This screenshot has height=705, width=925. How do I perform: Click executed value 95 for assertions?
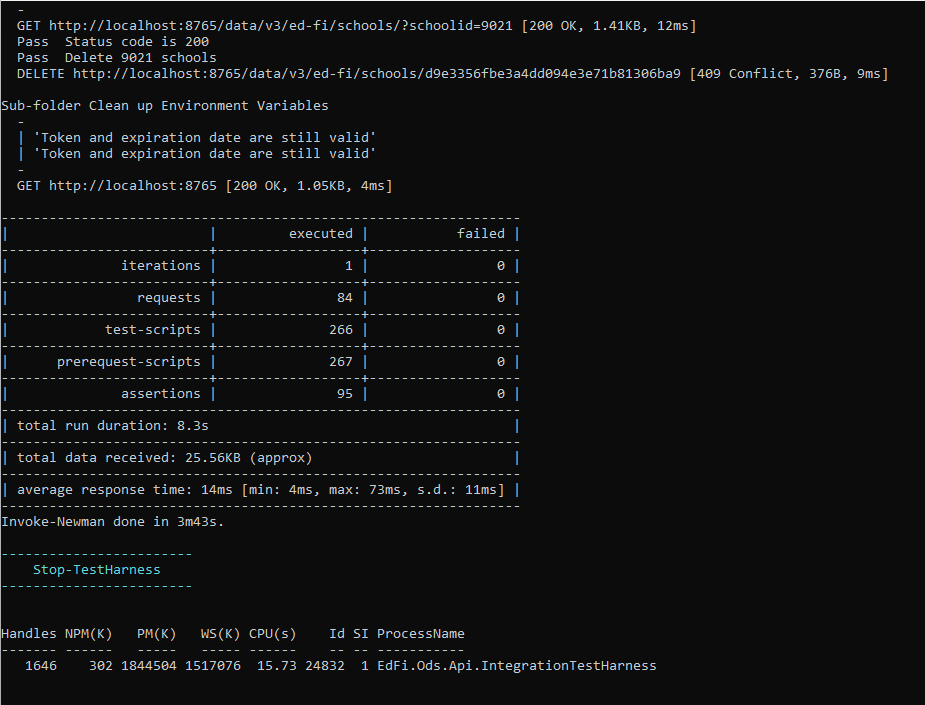(x=345, y=394)
